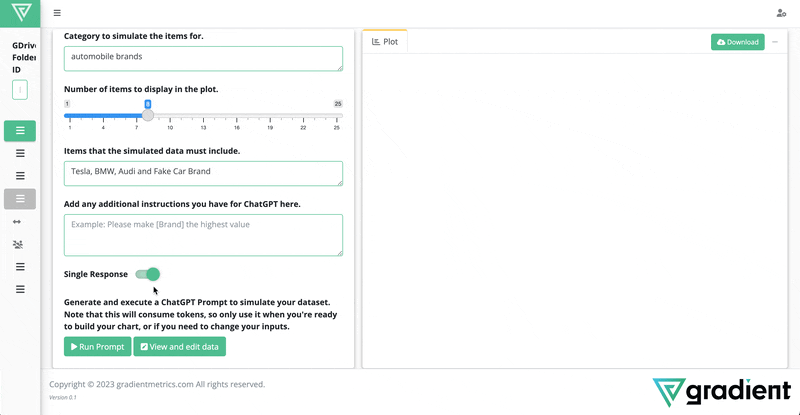800x415 pixels.
Task: Click the green Download button
Action: pyautogui.click(x=738, y=42)
